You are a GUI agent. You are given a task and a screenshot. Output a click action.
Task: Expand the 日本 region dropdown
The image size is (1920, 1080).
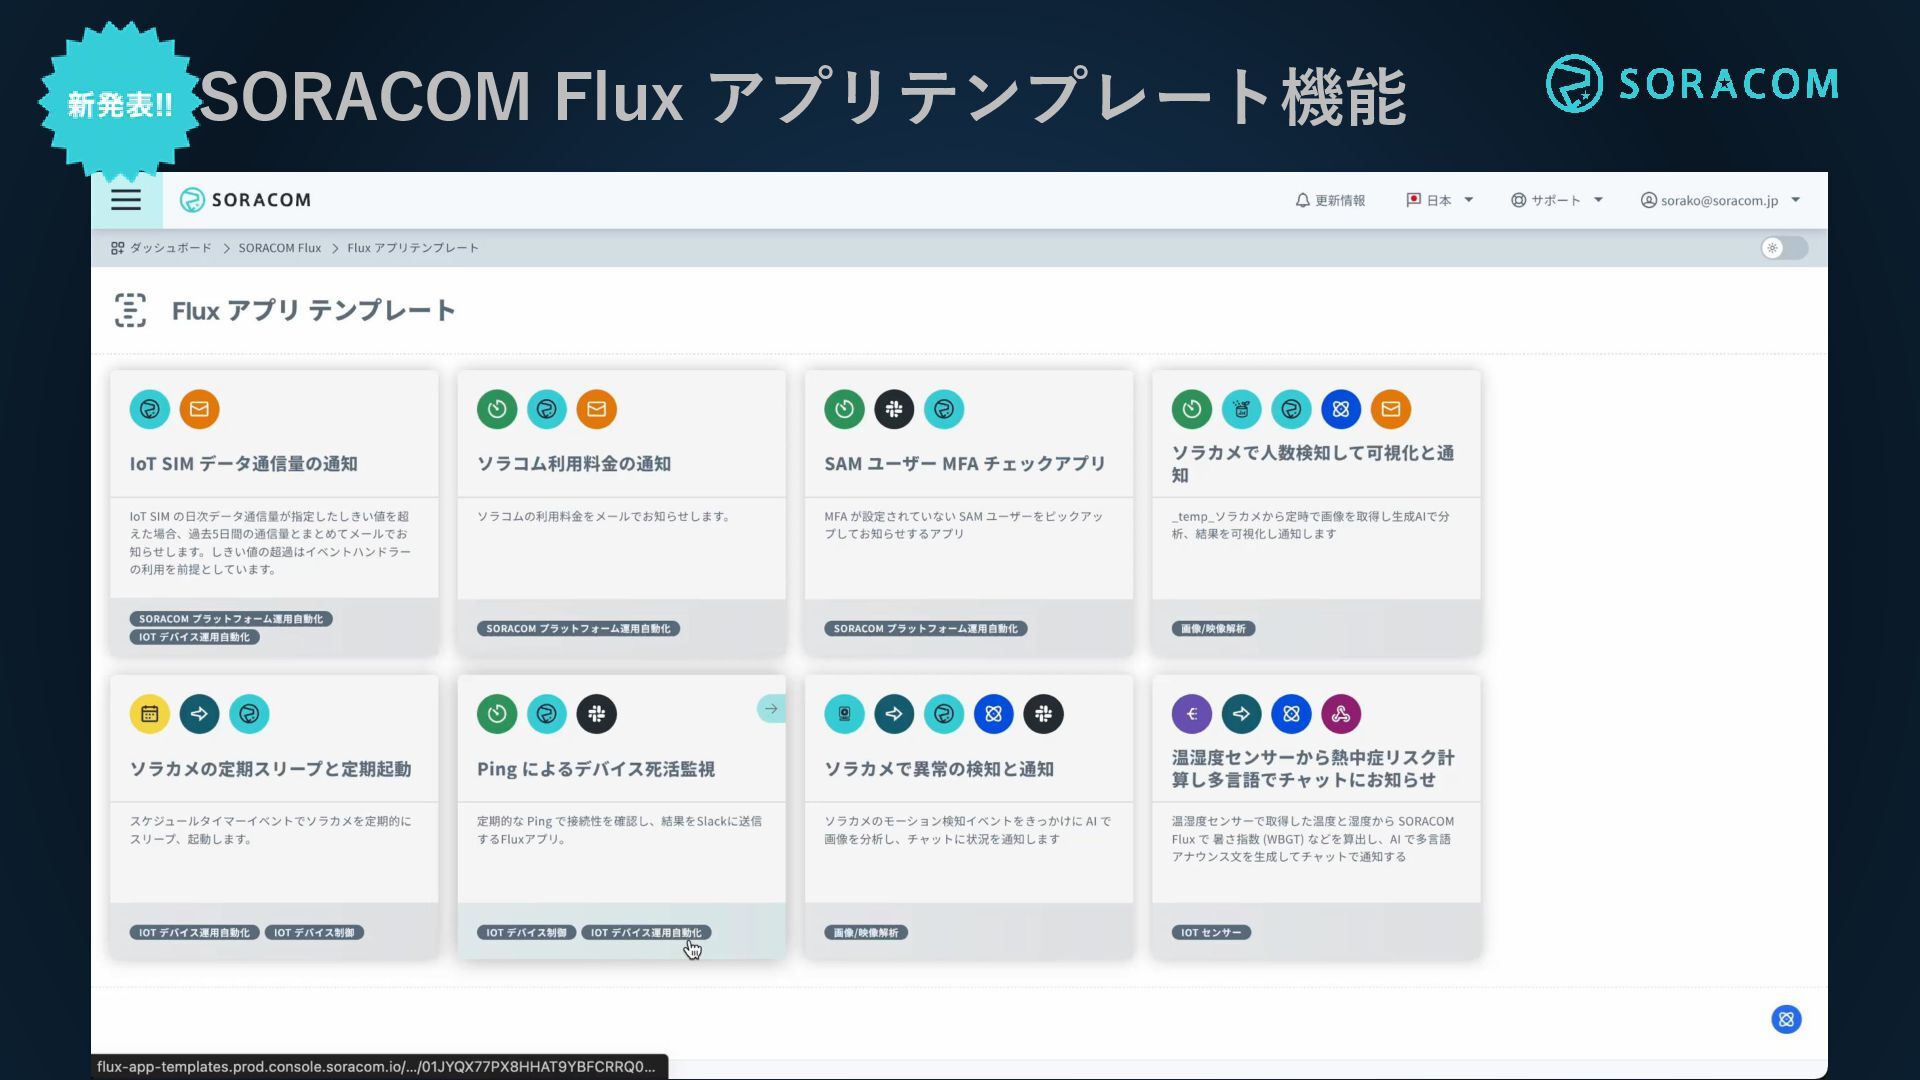[x=1440, y=200]
